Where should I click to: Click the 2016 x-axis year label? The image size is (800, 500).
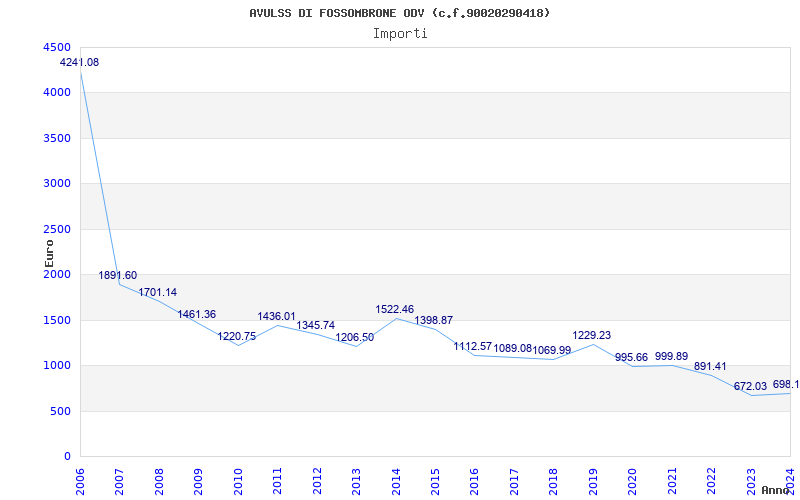click(474, 482)
